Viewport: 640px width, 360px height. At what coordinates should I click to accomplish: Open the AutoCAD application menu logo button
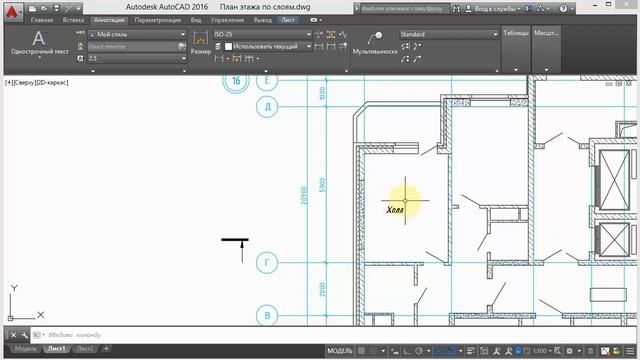[x=13, y=12]
